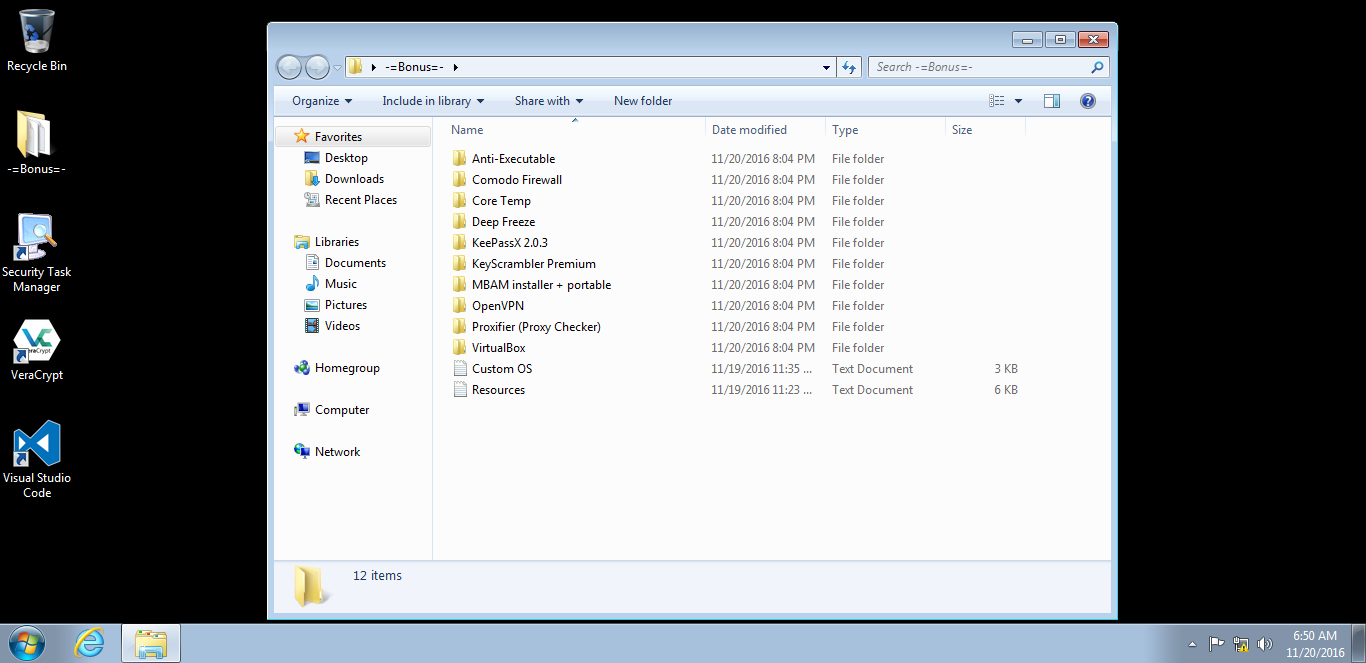Screen dimensions: 1366x663
Task: Open the Include in library dropdown
Action: [433, 101]
